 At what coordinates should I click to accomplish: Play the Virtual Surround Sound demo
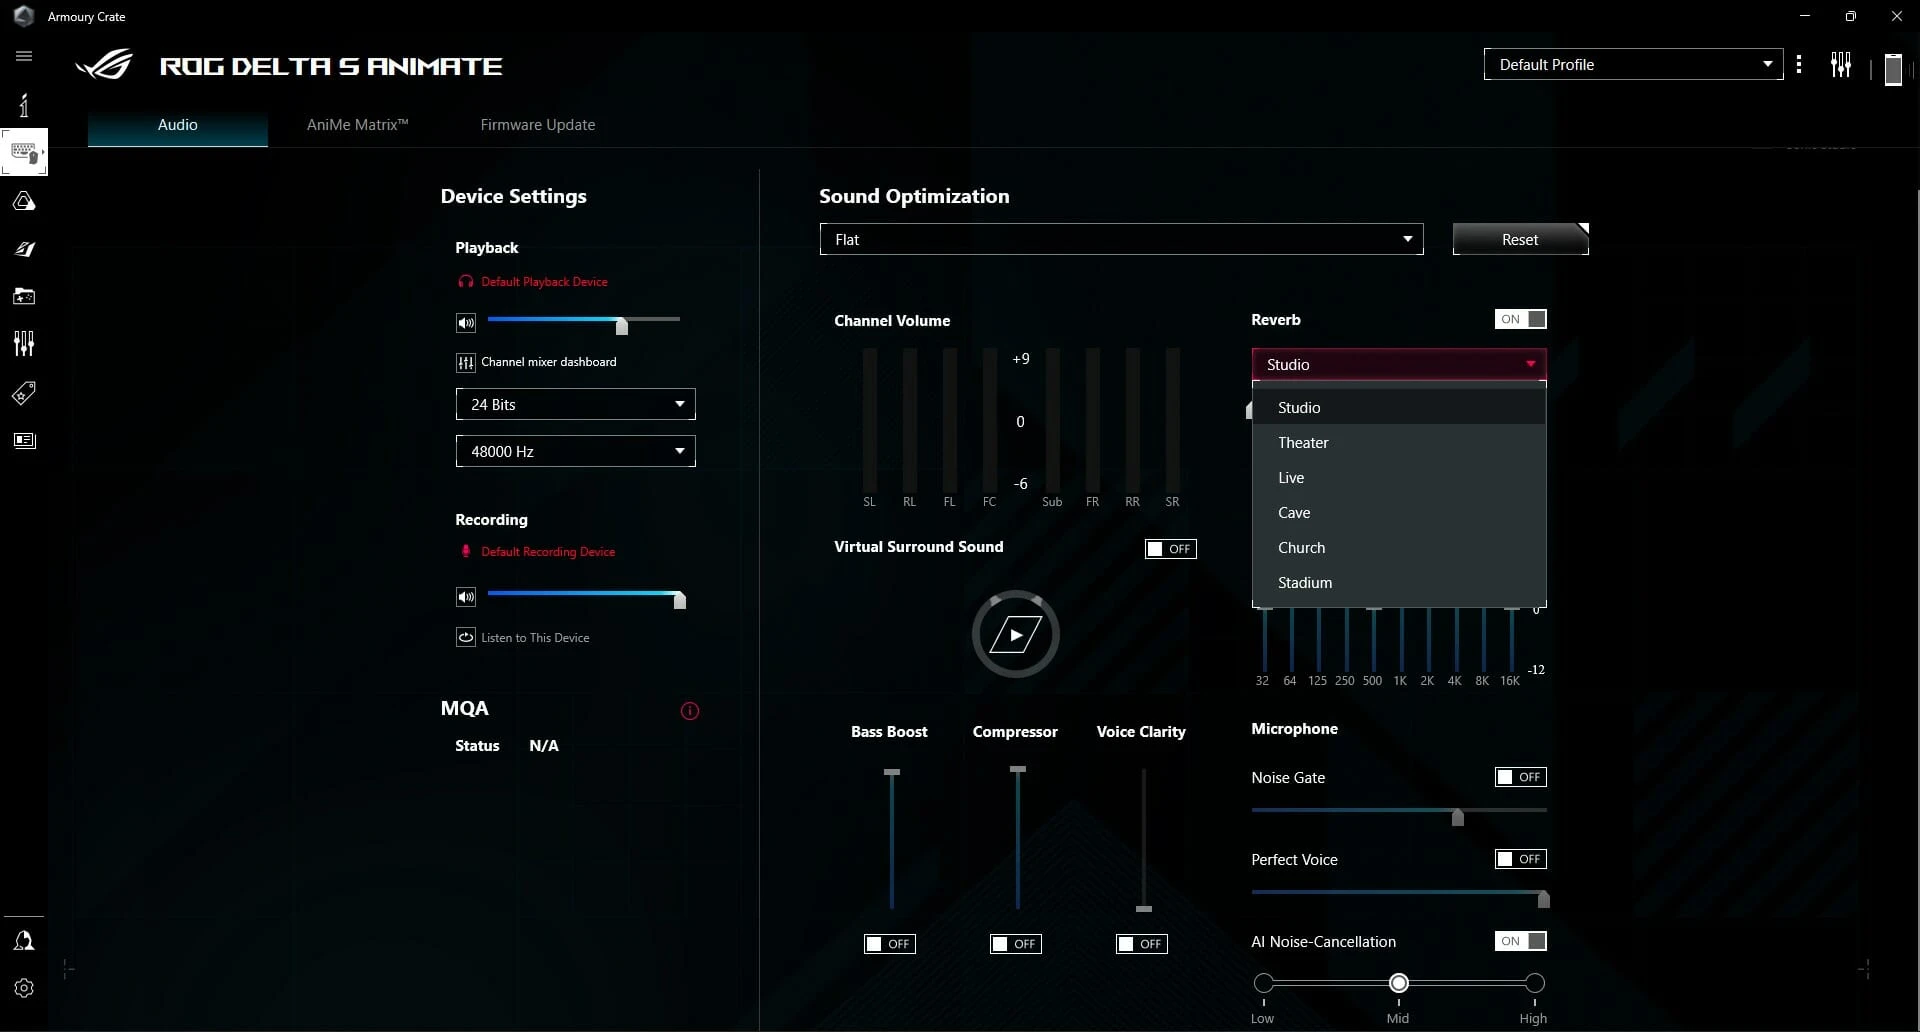tap(1016, 634)
